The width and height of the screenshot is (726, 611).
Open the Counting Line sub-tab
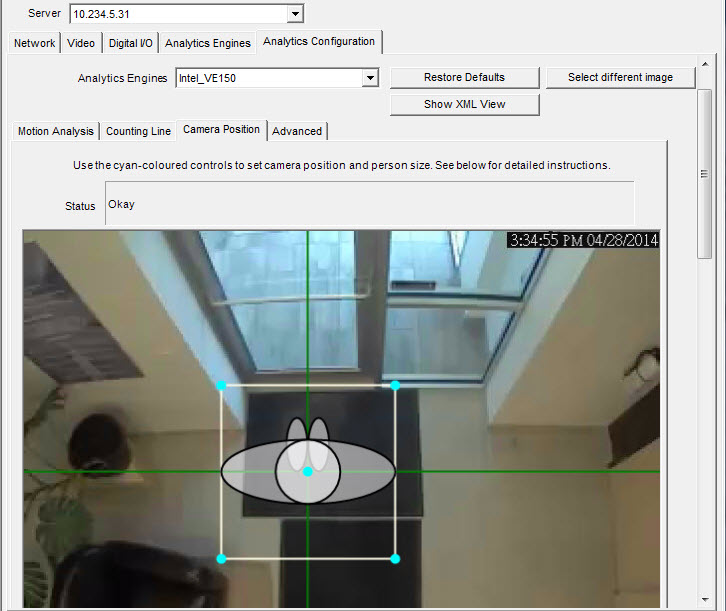point(138,131)
